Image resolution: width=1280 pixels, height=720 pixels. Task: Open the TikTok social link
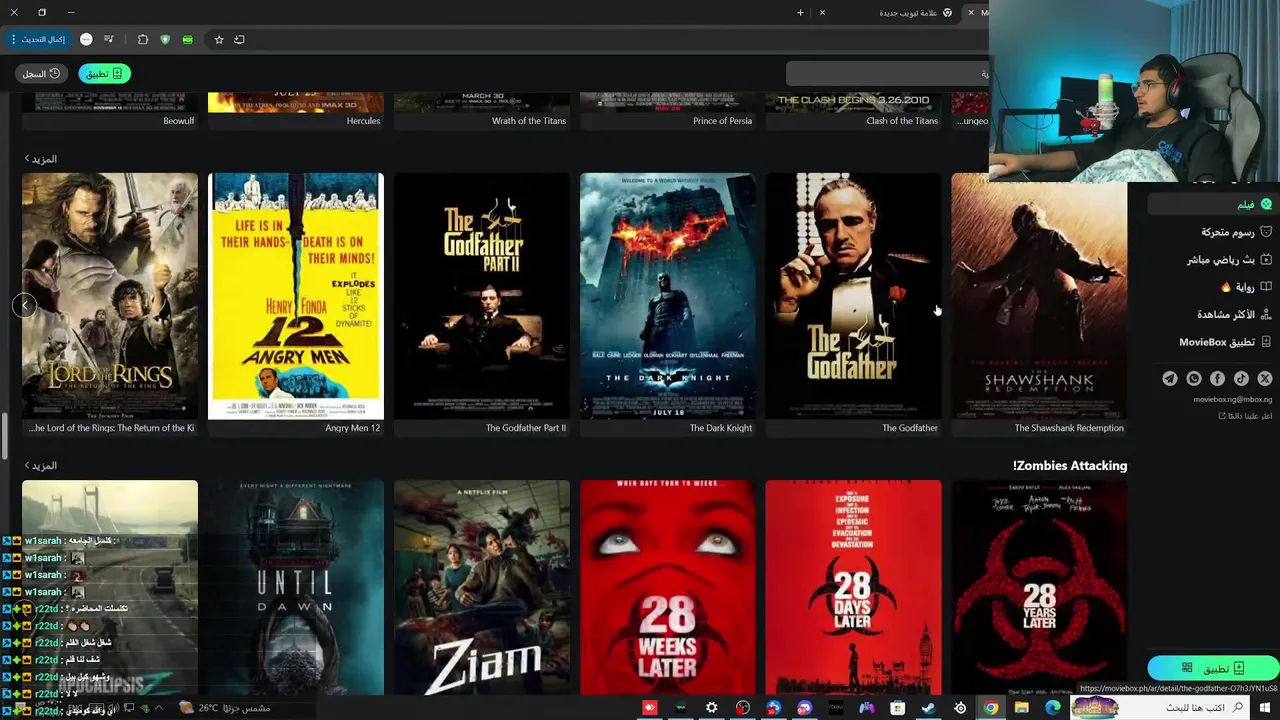click(x=1241, y=378)
